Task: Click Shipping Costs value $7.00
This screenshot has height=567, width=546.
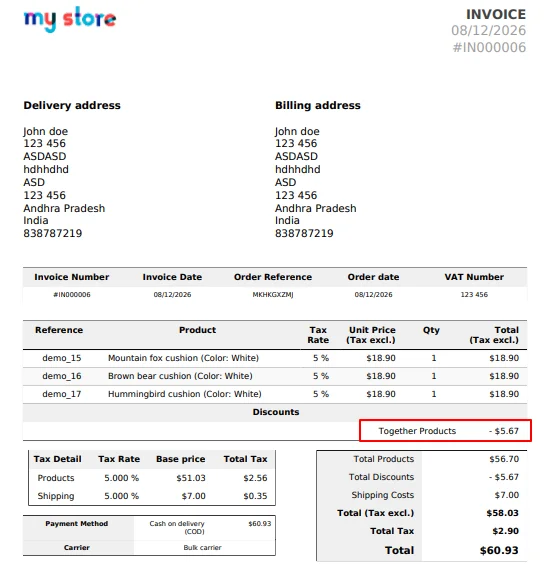Action: tap(507, 495)
